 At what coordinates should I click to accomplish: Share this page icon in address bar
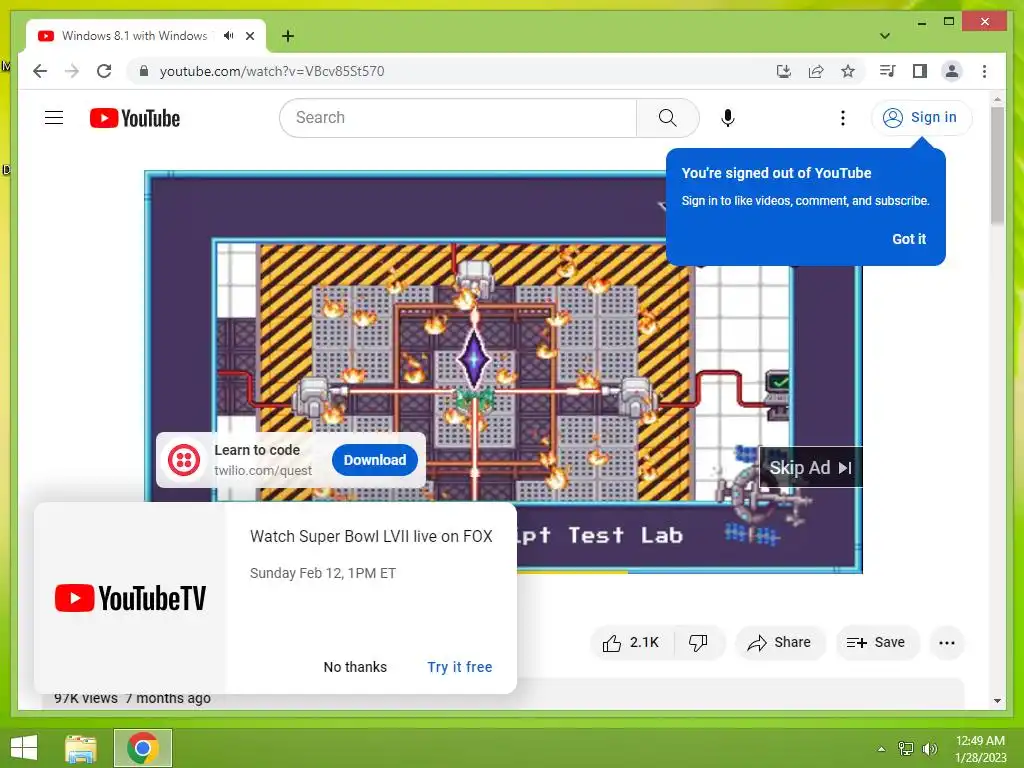816,71
